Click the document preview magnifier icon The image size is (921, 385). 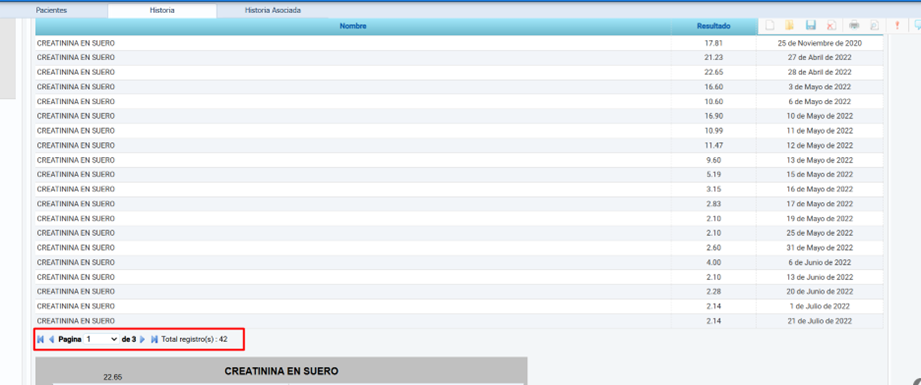[874, 25]
